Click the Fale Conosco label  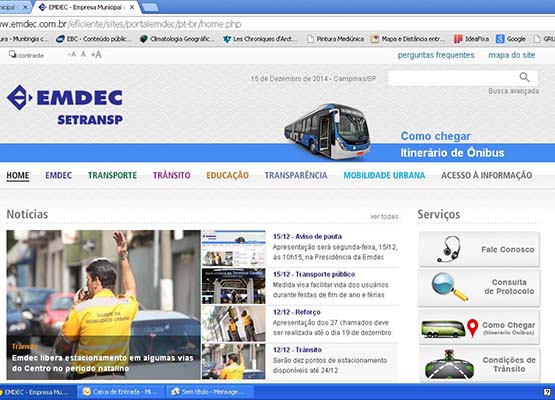click(508, 250)
